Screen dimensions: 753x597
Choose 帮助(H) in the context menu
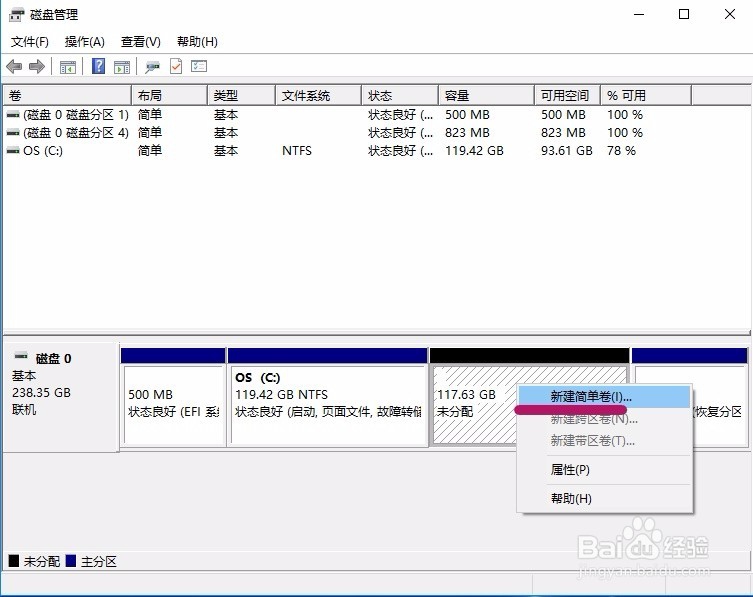point(604,498)
